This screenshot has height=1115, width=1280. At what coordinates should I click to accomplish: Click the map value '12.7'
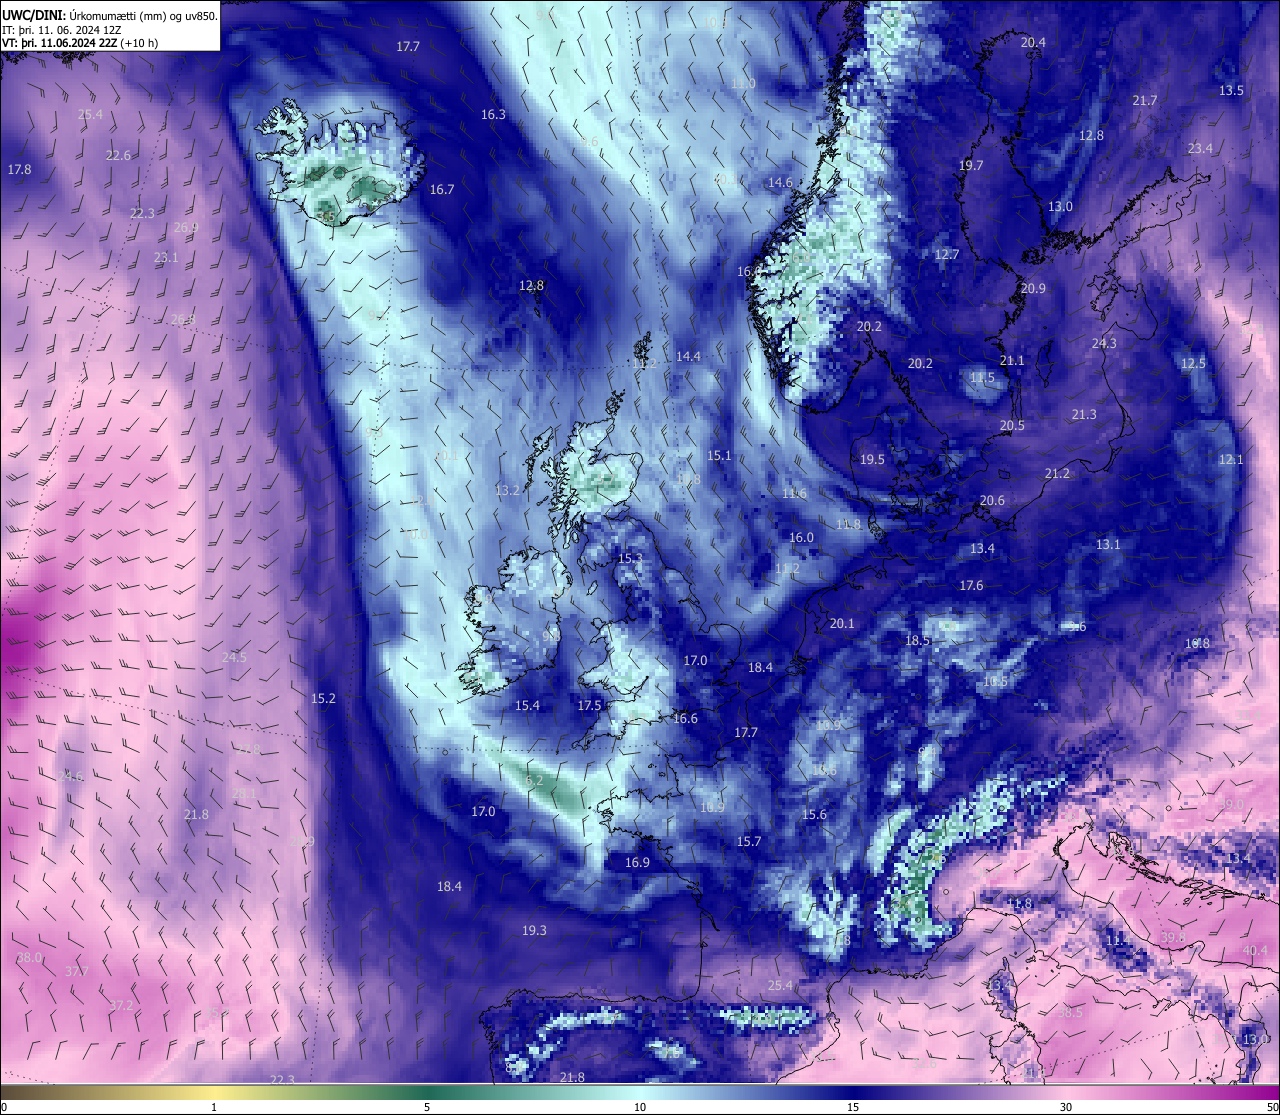(x=946, y=255)
